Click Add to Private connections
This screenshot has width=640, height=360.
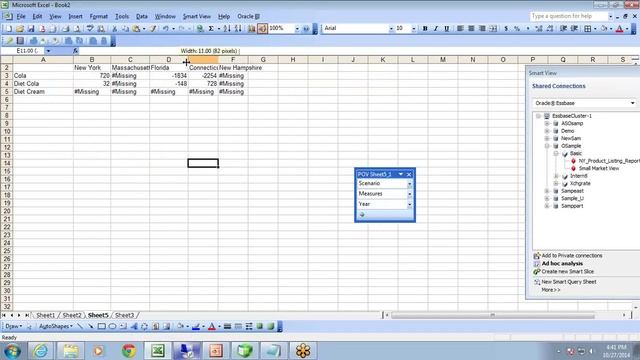(x=572, y=256)
